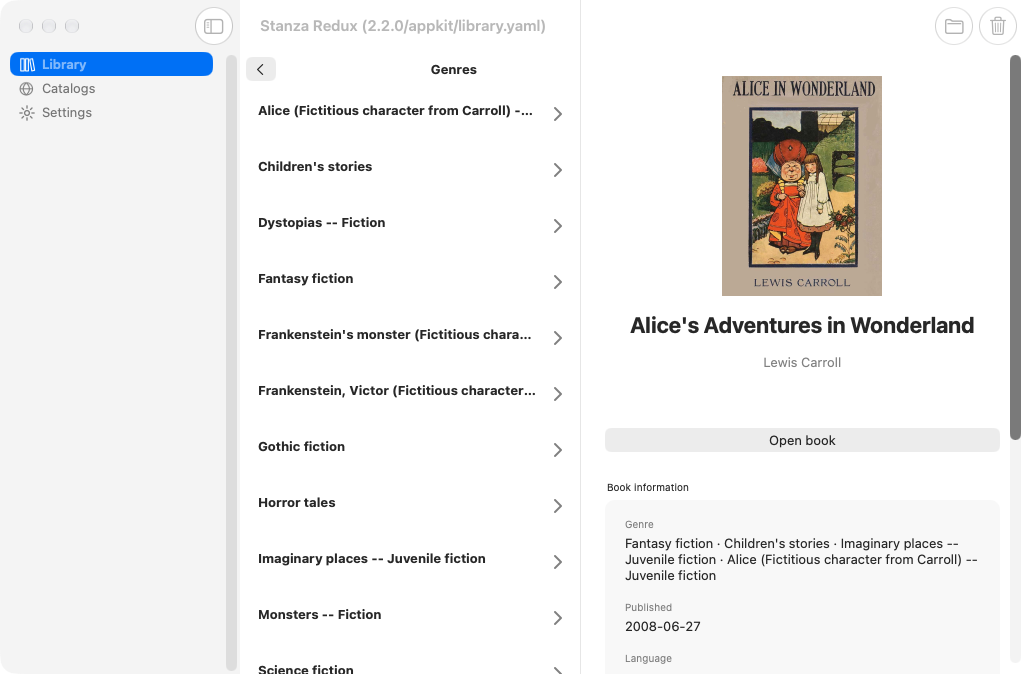
Task: Expand the Dystopias -- Fiction chevron
Action: tap(558, 226)
